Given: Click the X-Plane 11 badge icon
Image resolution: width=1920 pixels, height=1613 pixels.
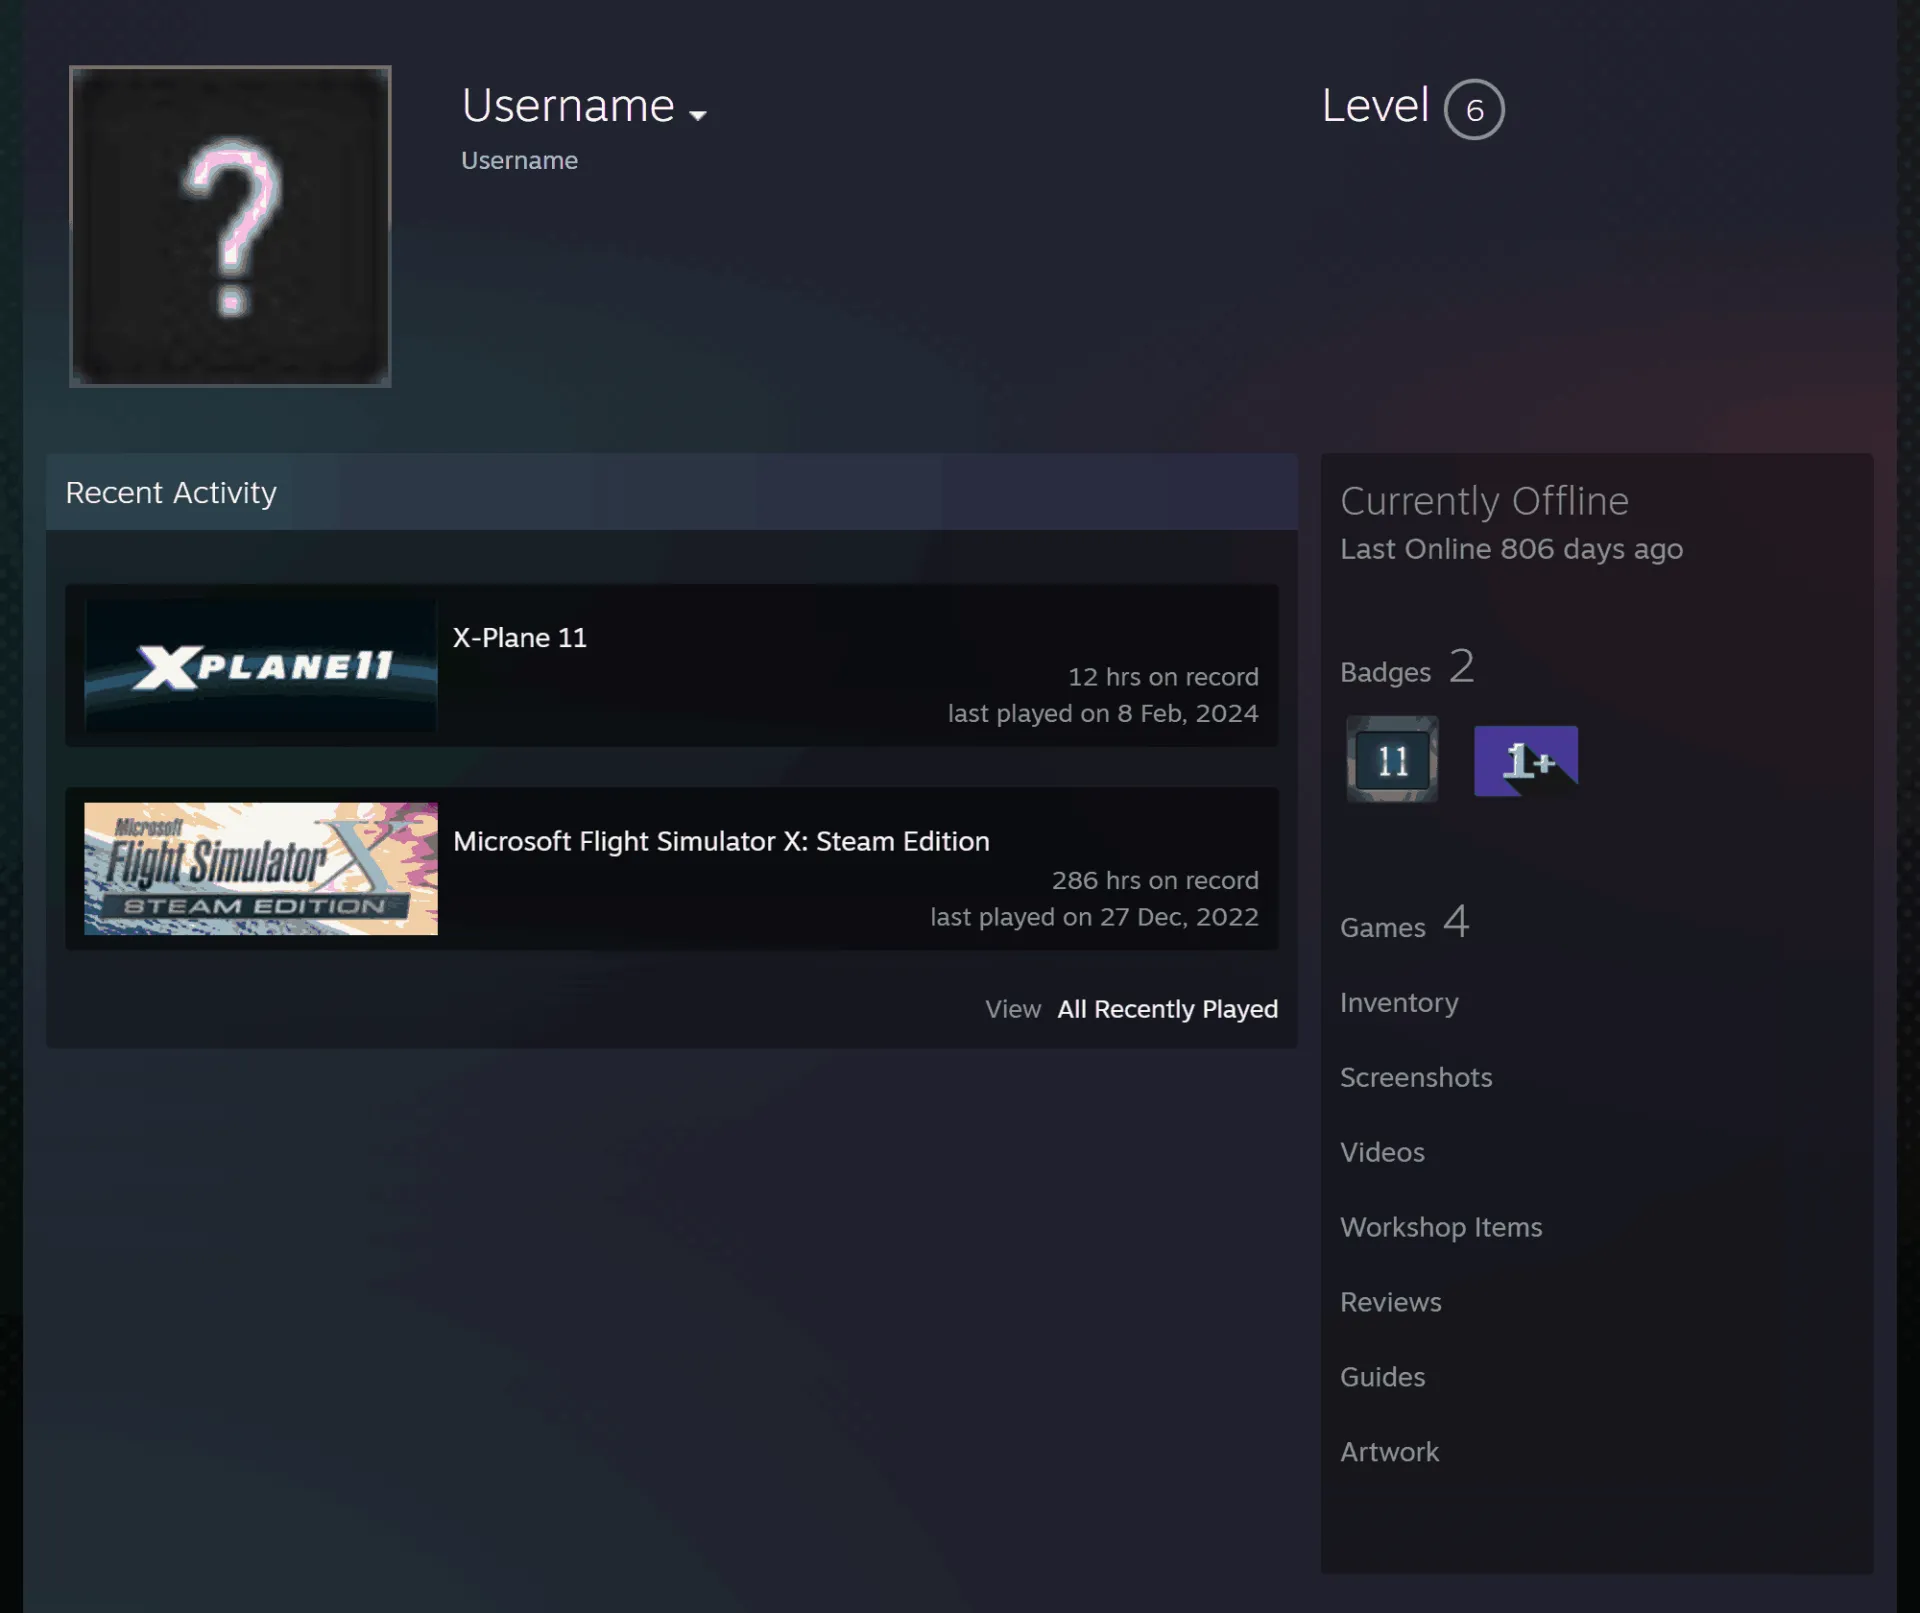Looking at the screenshot, I should click(x=1392, y=760).
